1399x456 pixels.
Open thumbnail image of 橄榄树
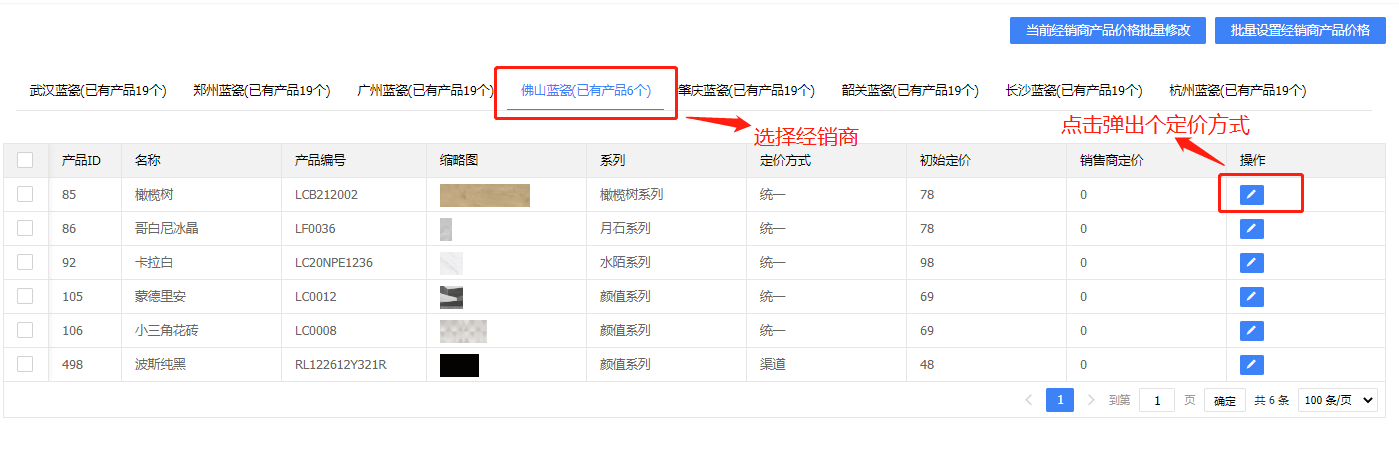[485, 195]
